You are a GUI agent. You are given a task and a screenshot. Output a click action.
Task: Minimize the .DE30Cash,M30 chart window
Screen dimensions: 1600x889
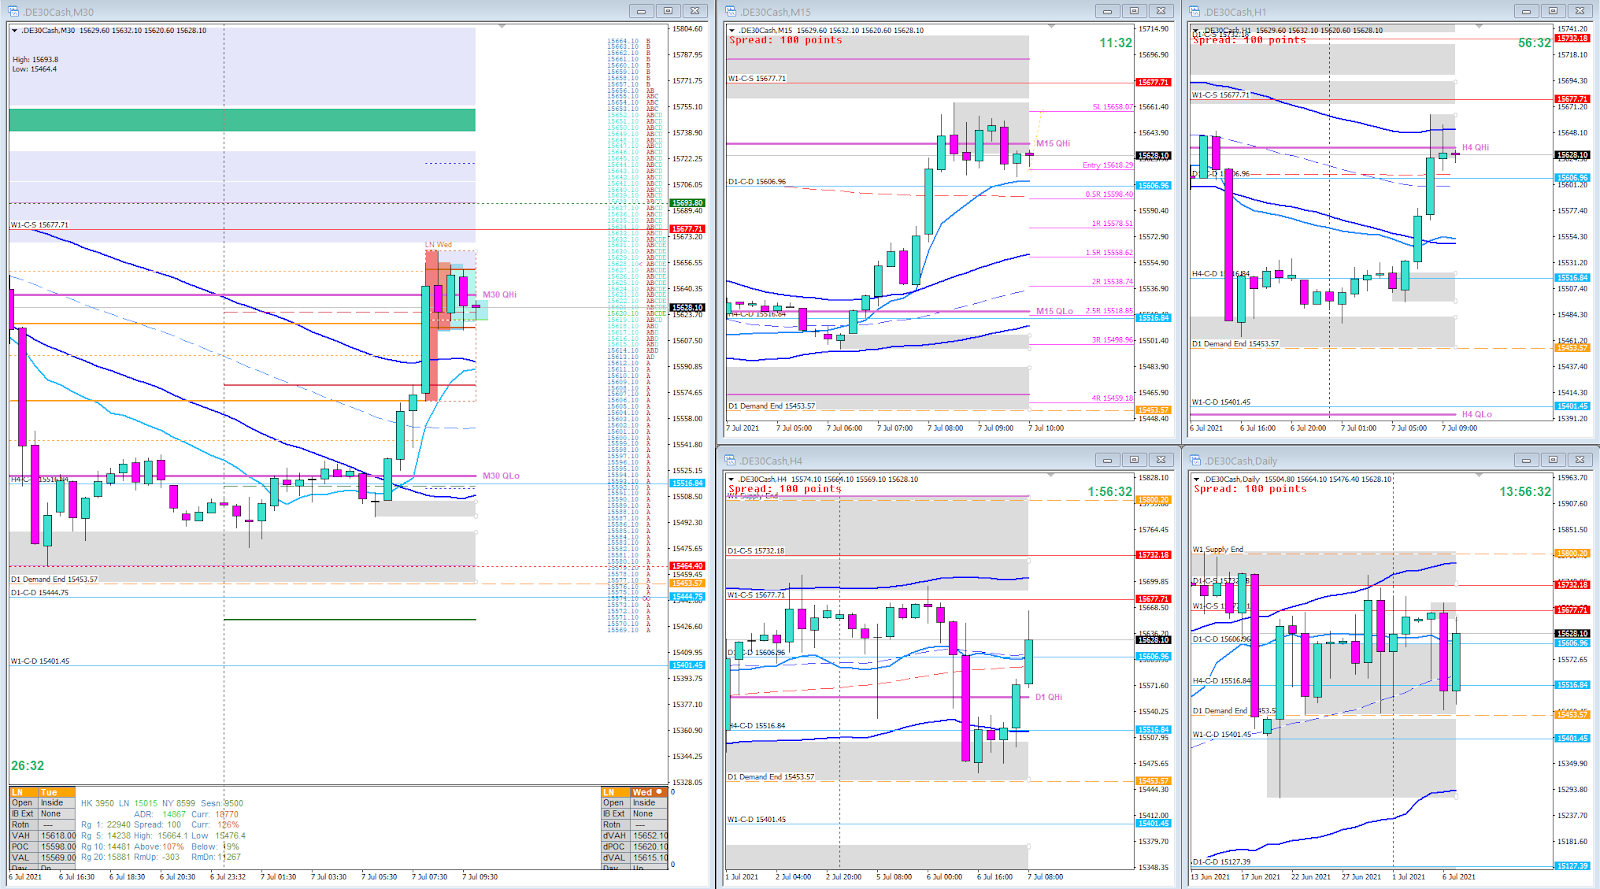tap(642, 11)
